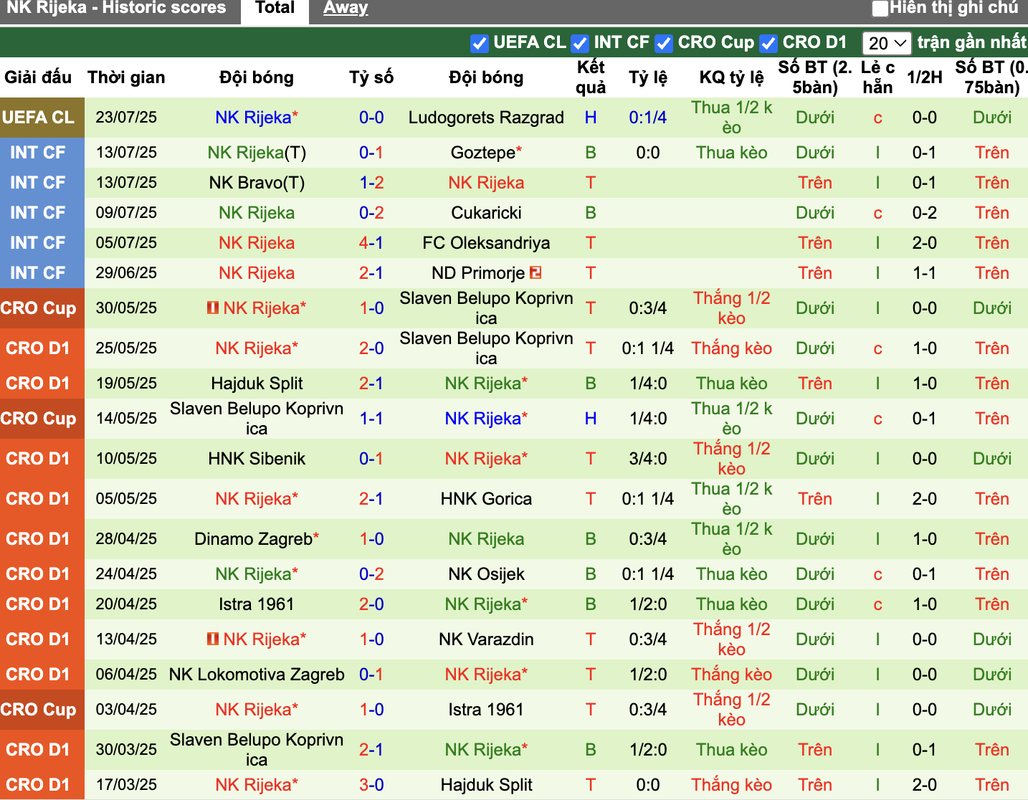Click the NK Rijека - Historic scores title
This screenshot has height=800, width=1028.
click(115, 8)
